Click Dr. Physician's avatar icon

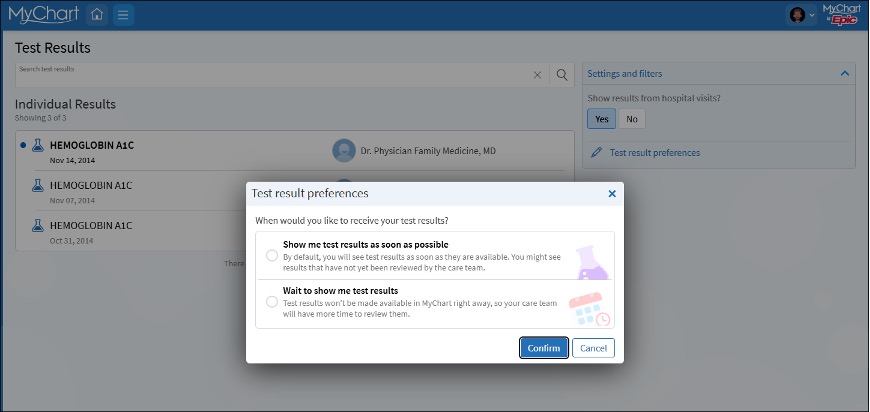click(344, 151)
